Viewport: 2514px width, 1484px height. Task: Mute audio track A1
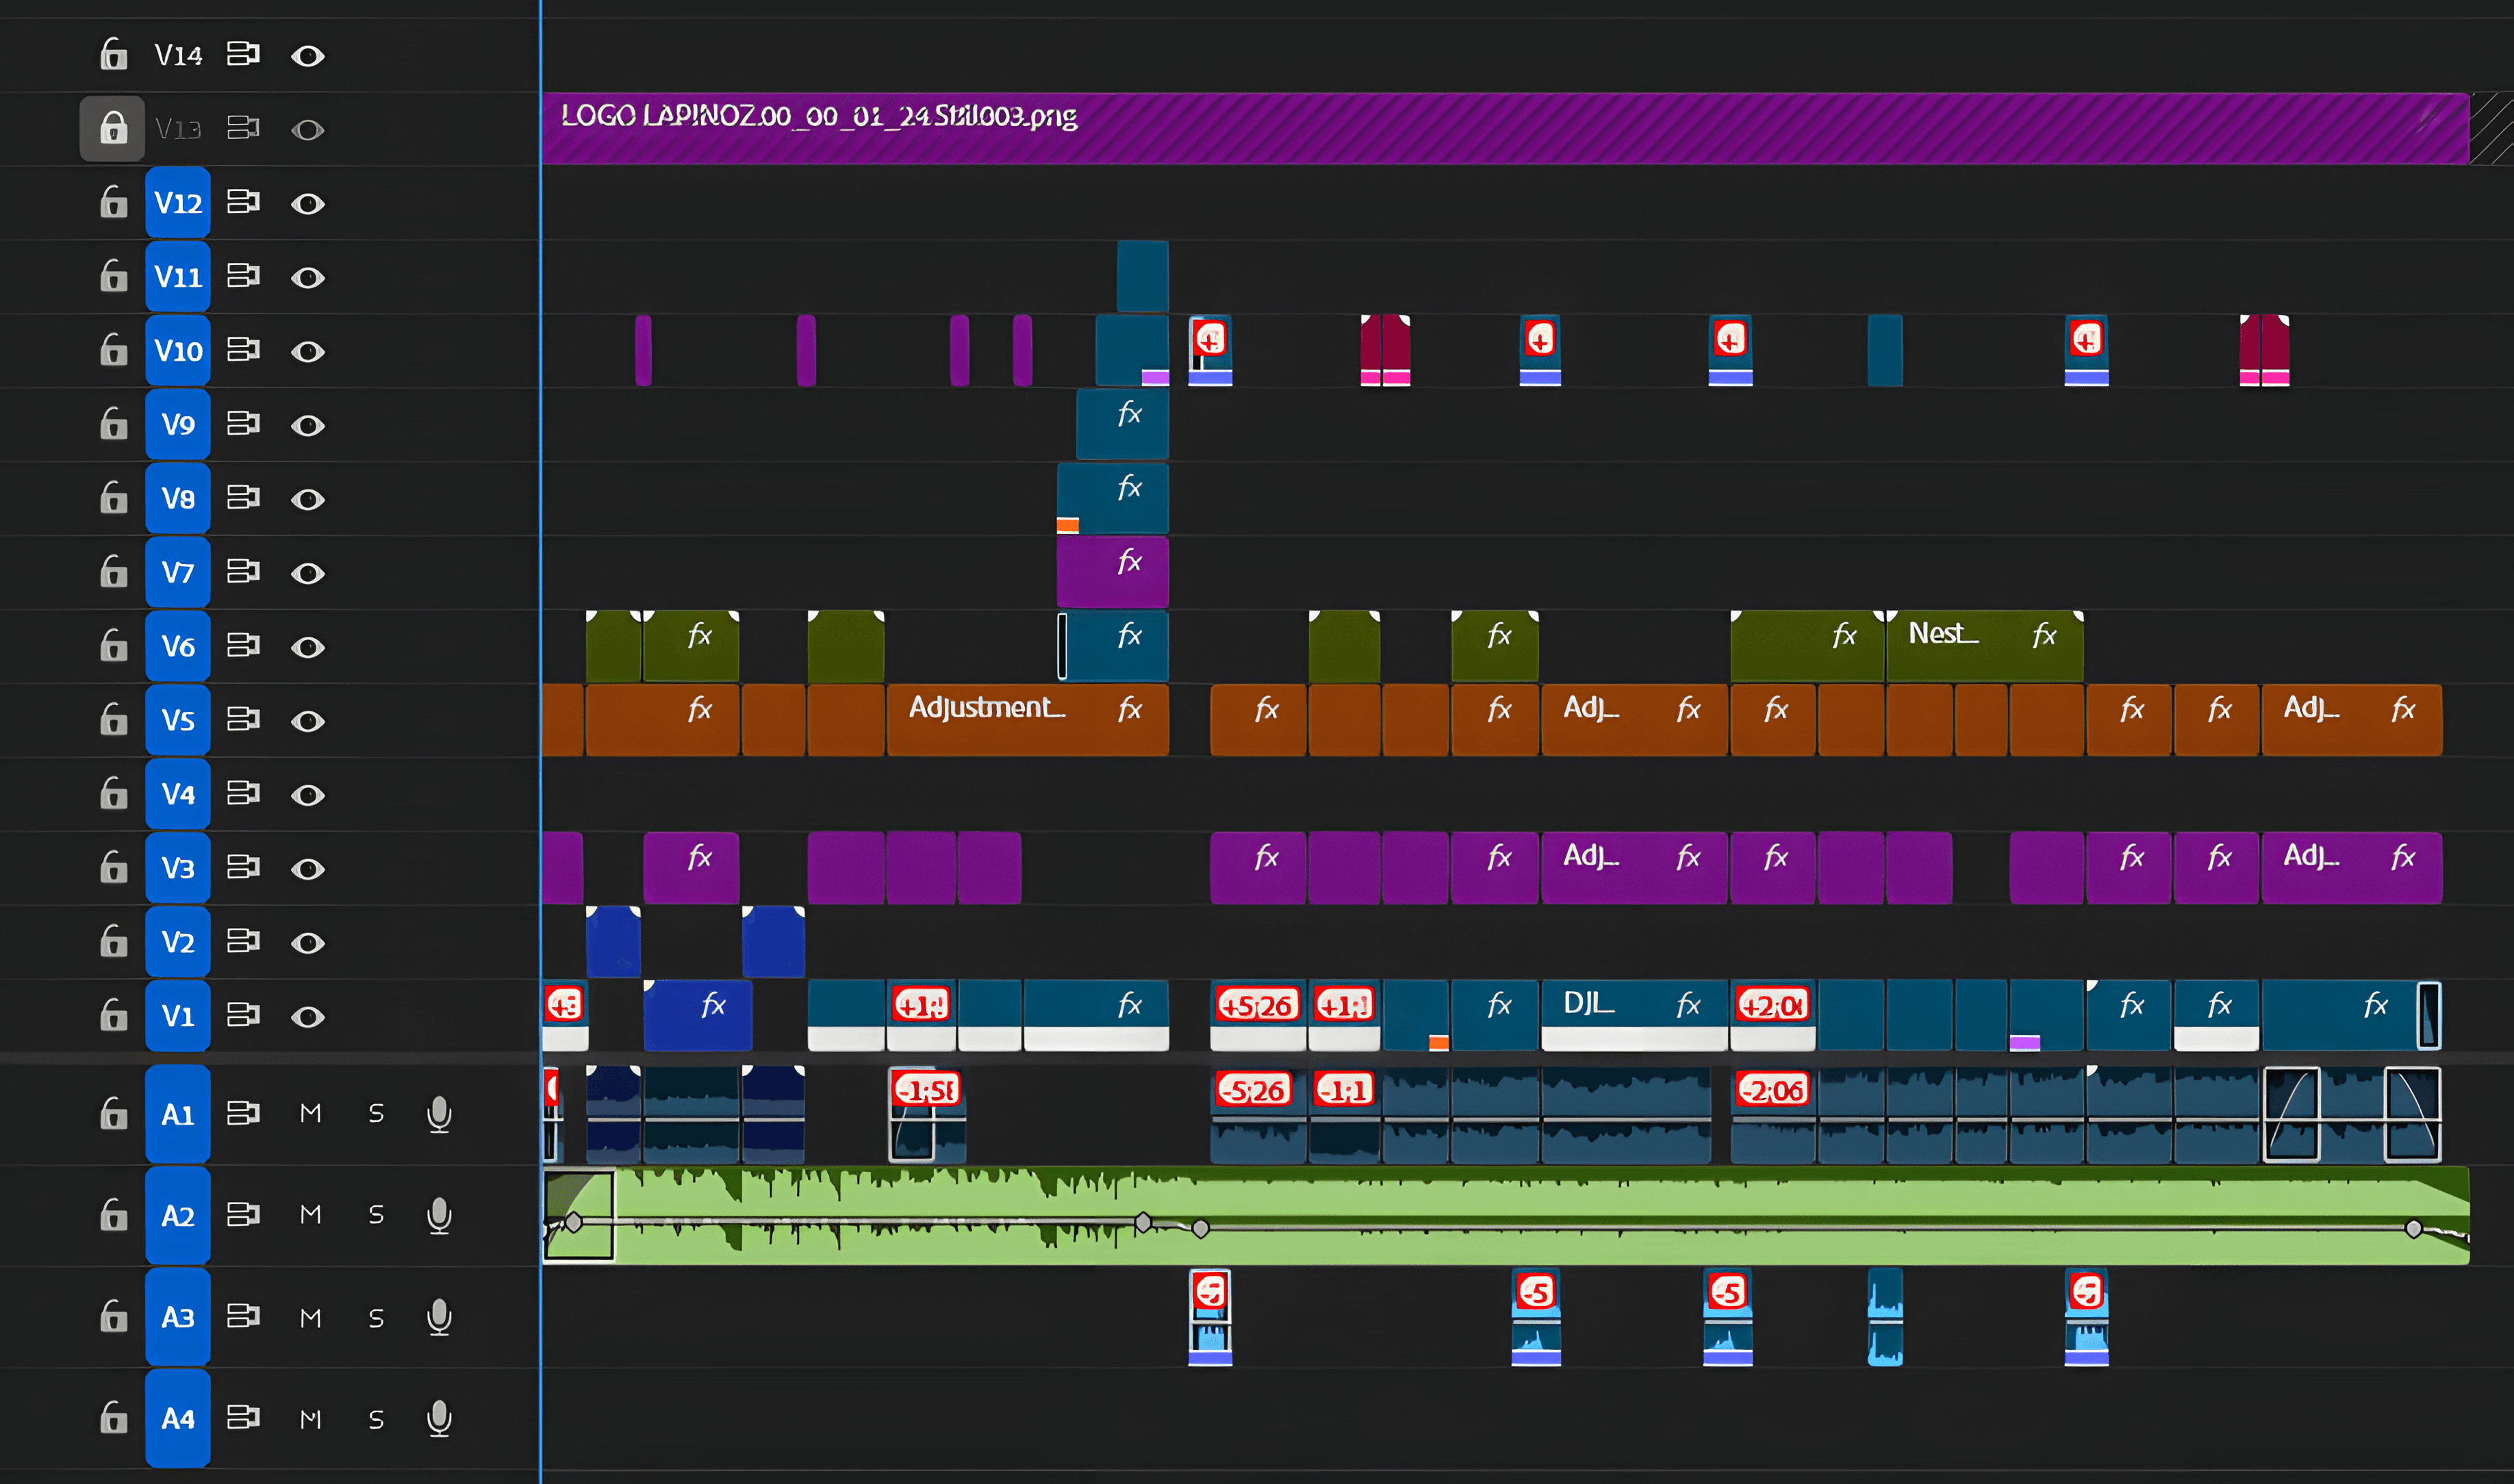click(x=311, y=1113)
